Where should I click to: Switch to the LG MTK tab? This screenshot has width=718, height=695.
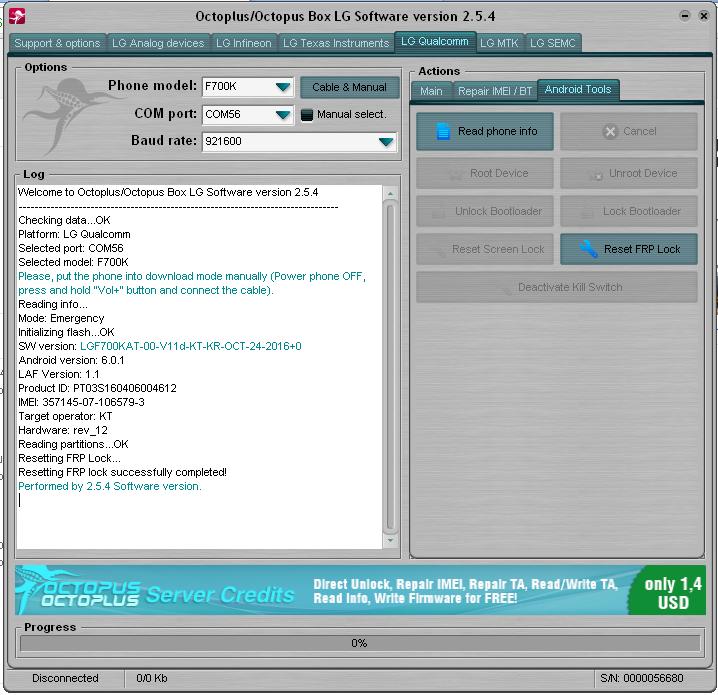coord(499,43)
